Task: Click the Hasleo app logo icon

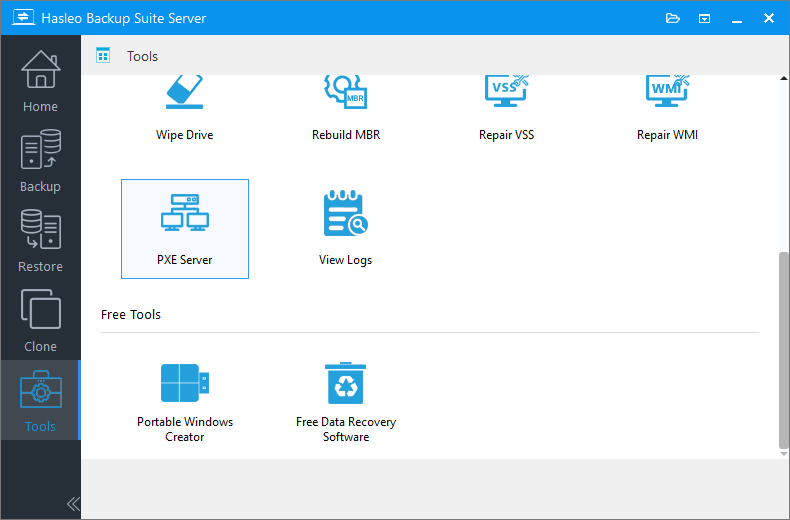Action: click(x=23, y=18)
